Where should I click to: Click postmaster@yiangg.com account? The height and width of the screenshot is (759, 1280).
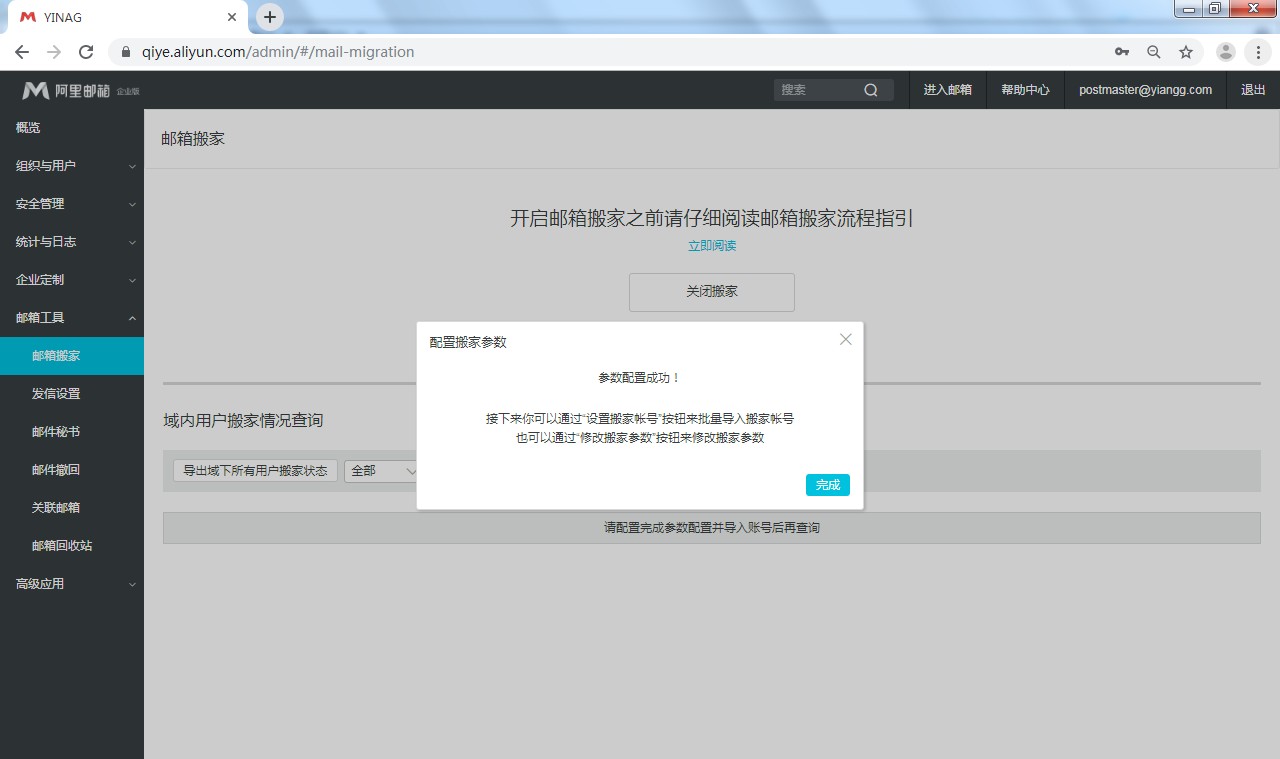1145,90
